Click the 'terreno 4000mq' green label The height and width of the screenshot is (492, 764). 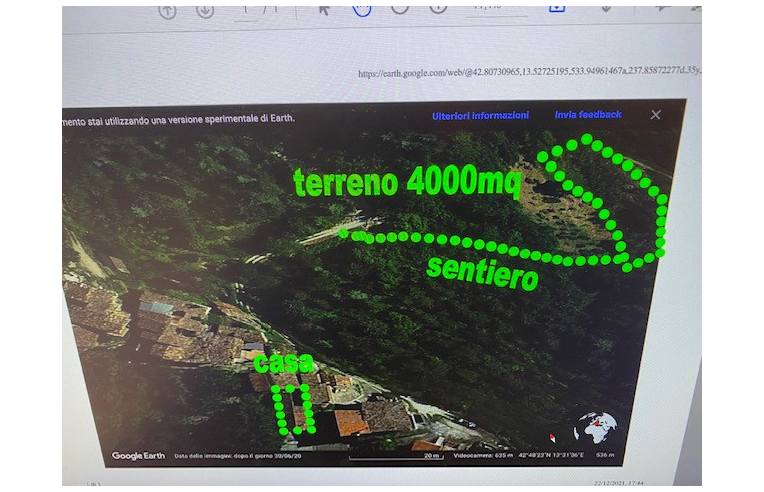[407, 182]
